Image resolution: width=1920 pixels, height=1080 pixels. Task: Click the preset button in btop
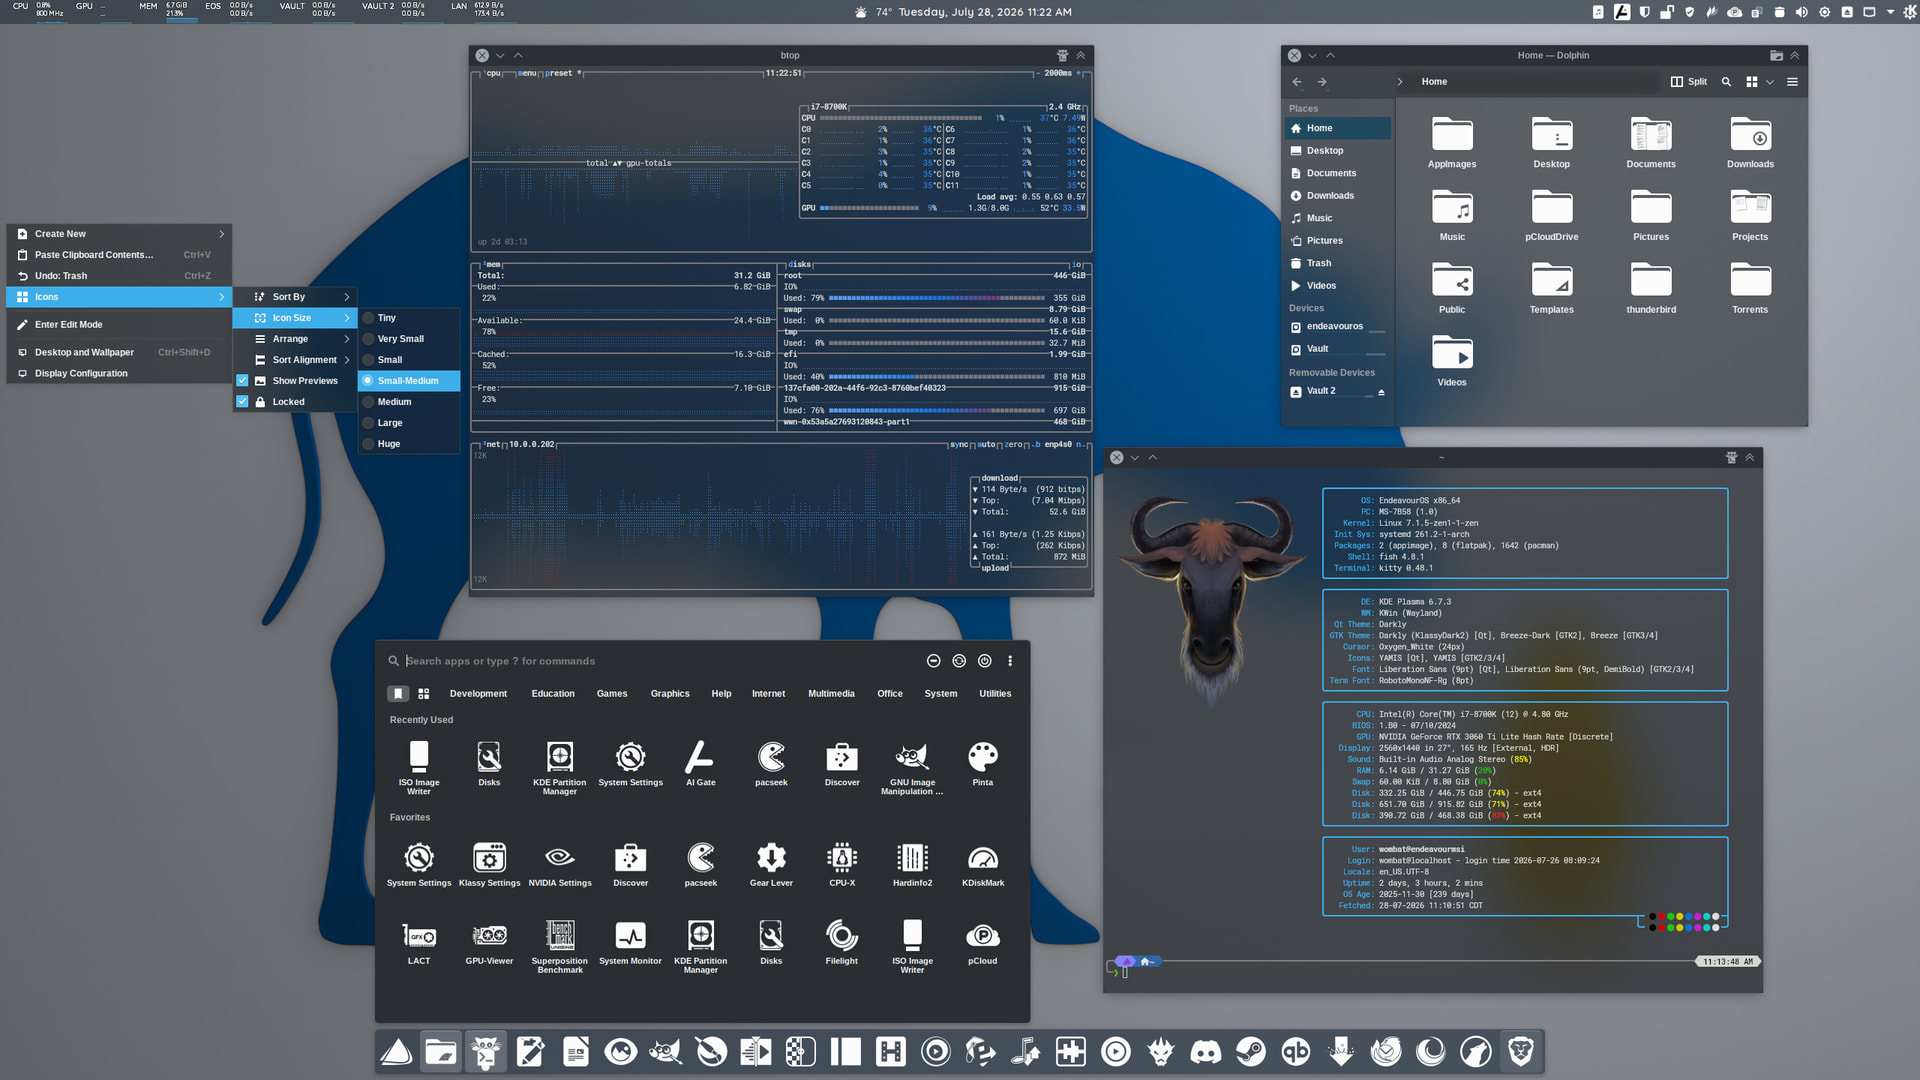click(561, 73)
